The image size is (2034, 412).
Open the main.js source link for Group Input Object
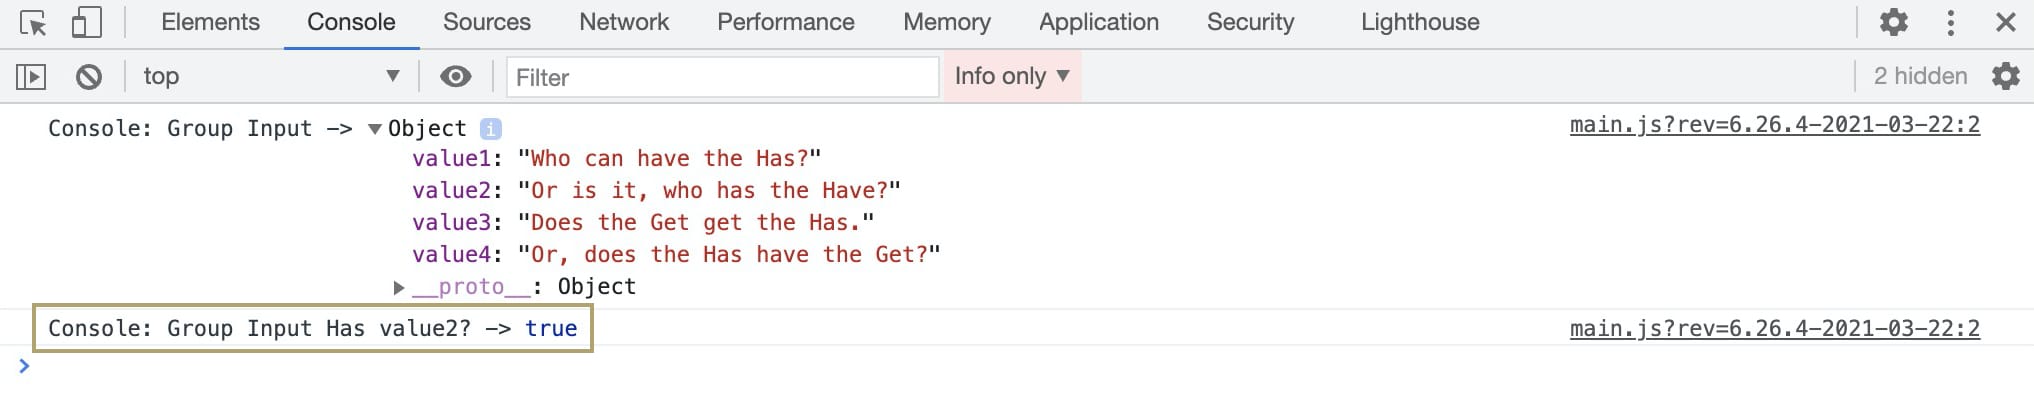click(1775, 125)
